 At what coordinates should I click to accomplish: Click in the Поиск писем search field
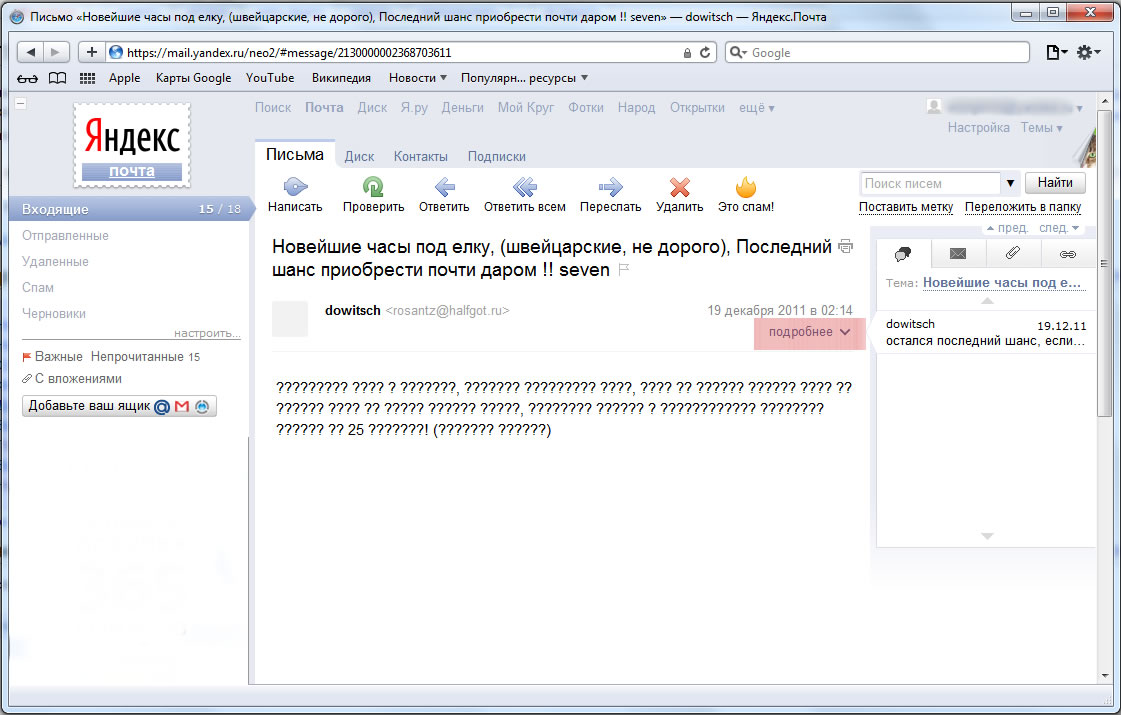tap(930, 183)
